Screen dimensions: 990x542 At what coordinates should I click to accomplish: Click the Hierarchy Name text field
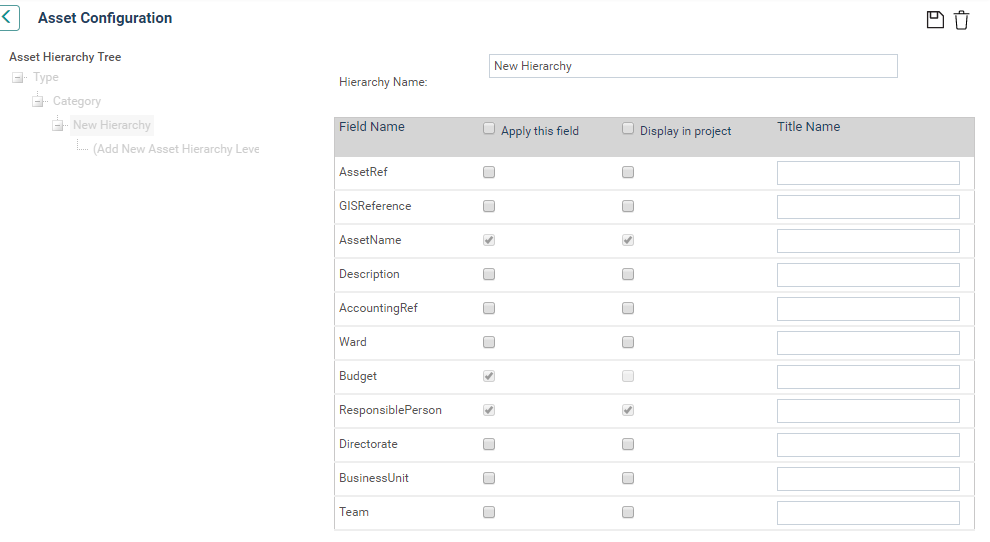click(x=693, y=66)
